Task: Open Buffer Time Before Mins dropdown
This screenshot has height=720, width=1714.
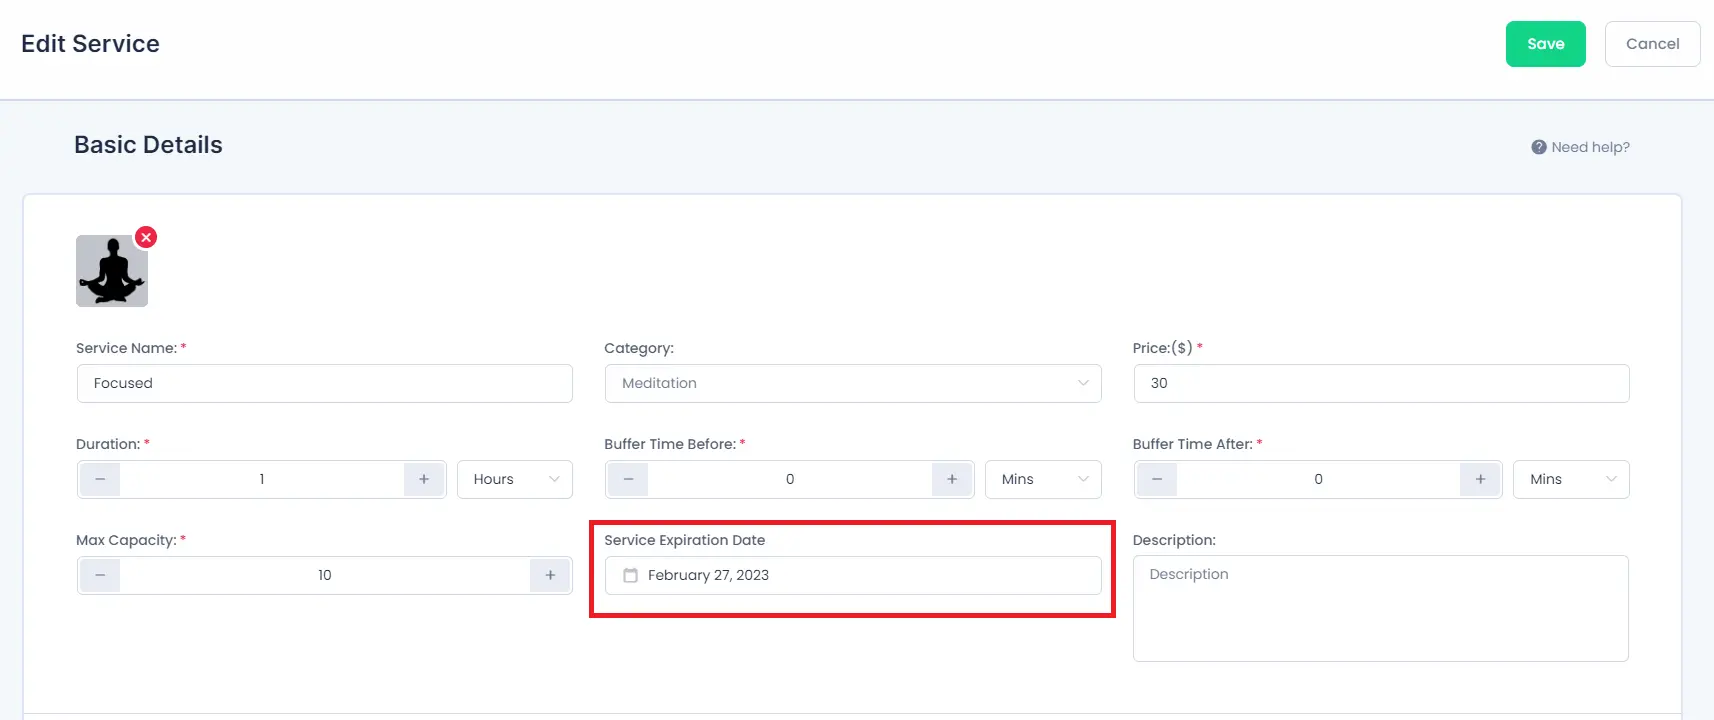Action: pos(1043,479)
